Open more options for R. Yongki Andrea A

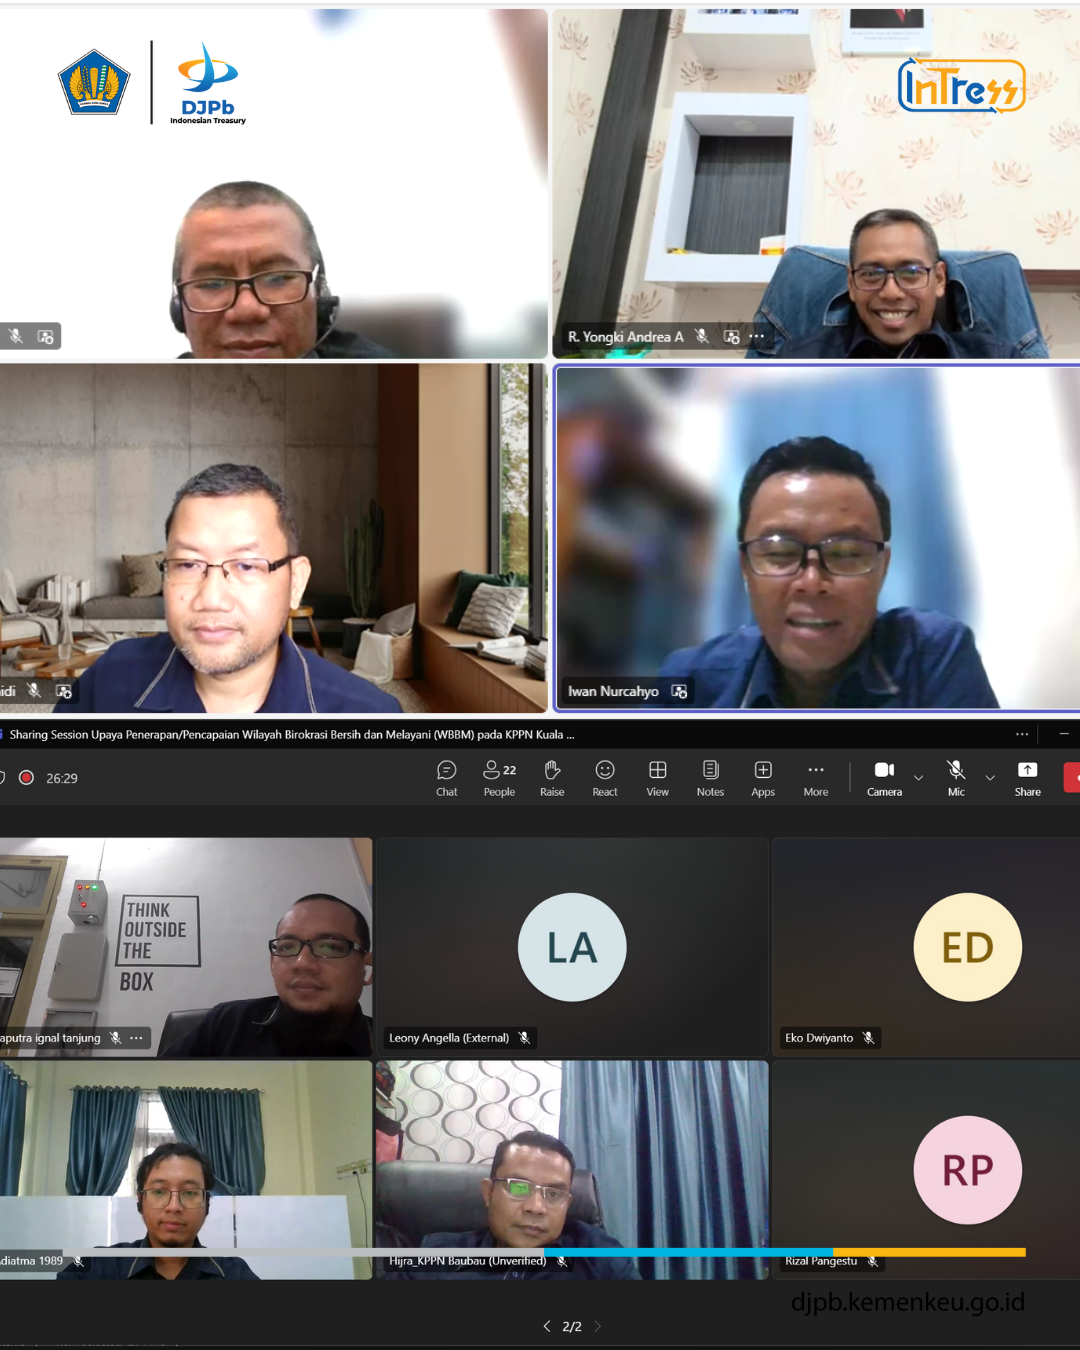coord(757,337)
